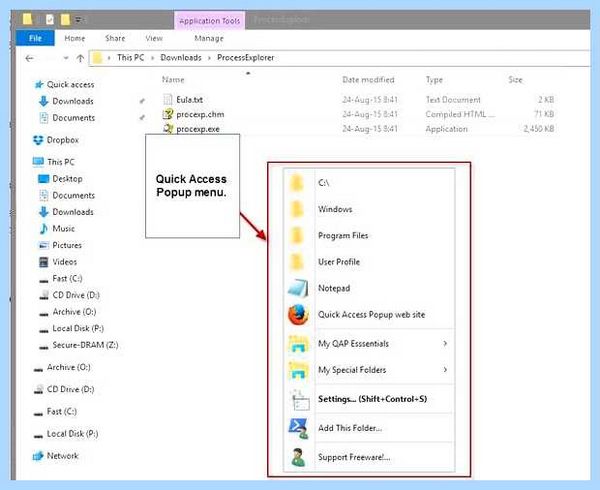This screenshot has height=490, width=600.
Task: Sort by the Date modified column header
Action: click(x=368, y=80)
